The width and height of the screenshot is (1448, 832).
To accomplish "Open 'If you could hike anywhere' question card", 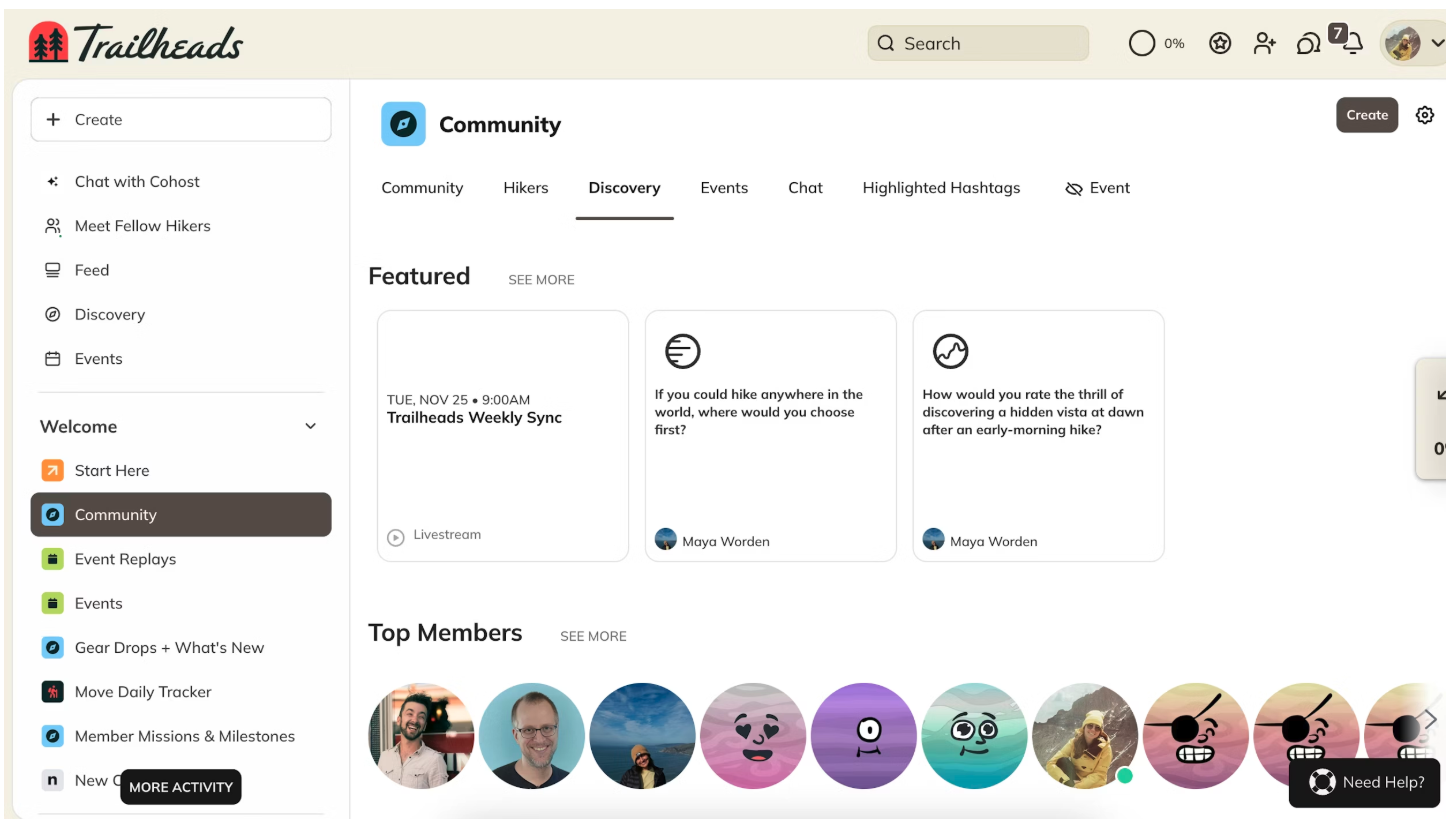I will [x=771, y=436].
